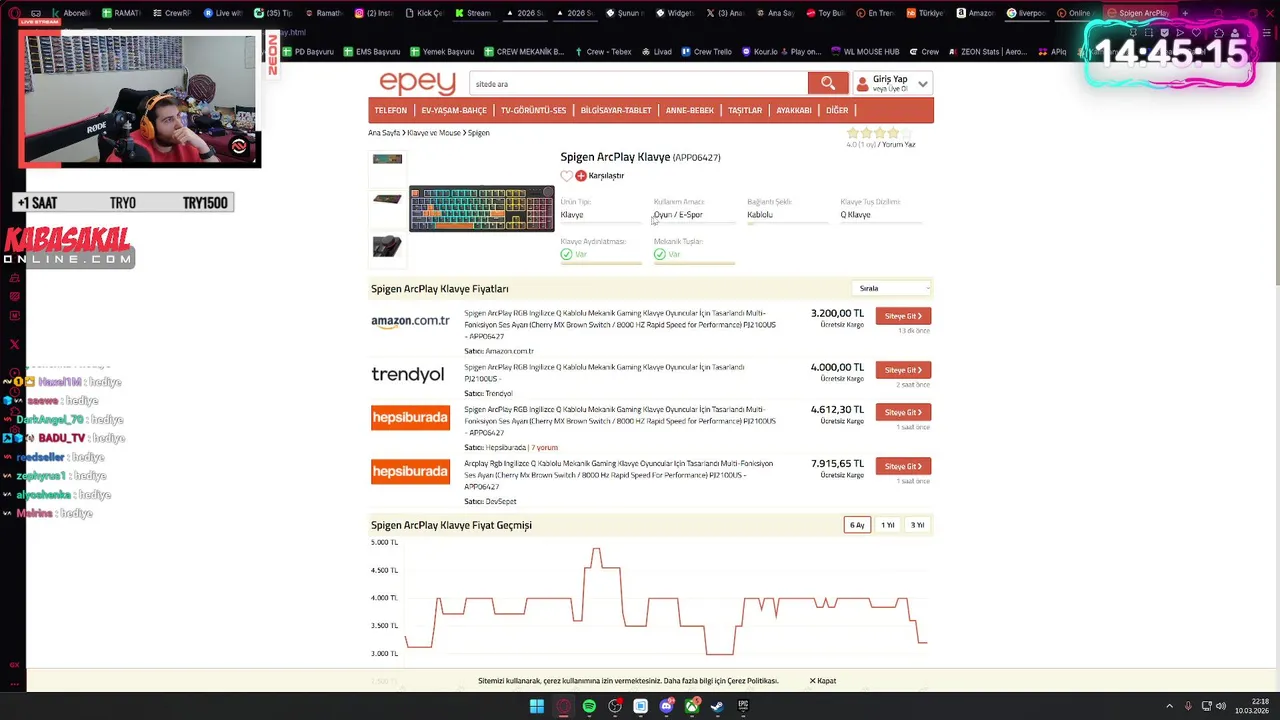Screen dimensions: 1280x720
Task: Go to Klavye ve Mouse breadcrumb
Action: click(x=434, y=133)
